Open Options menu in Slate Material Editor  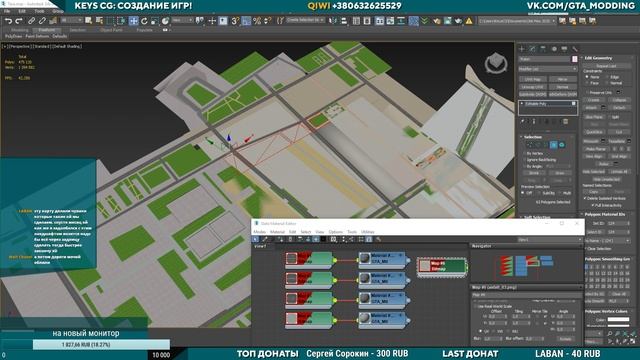(336, 232)
